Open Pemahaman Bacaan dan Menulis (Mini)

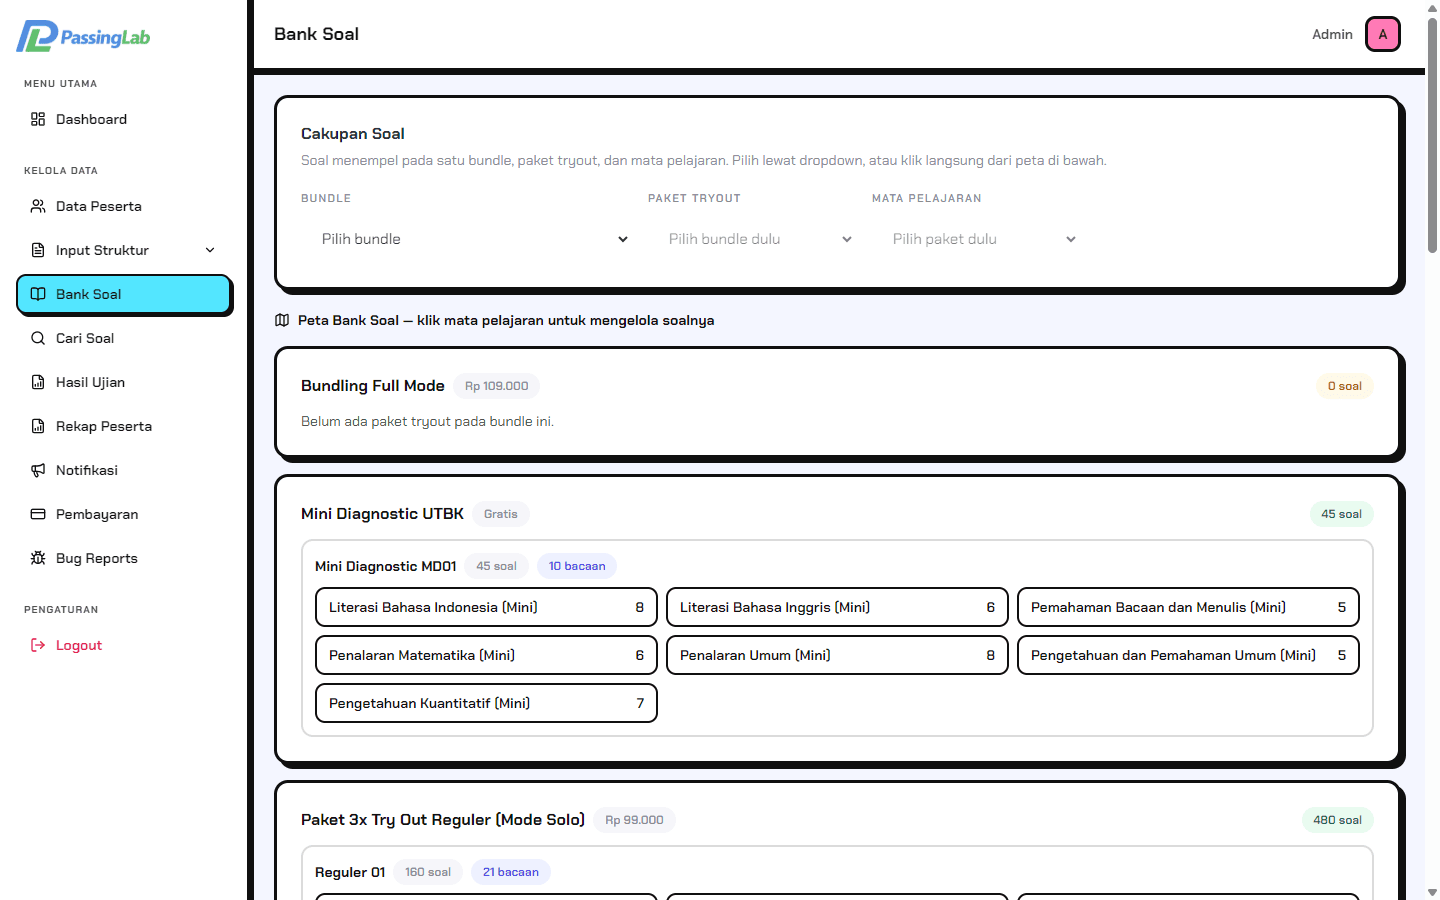pos(1188,607)
